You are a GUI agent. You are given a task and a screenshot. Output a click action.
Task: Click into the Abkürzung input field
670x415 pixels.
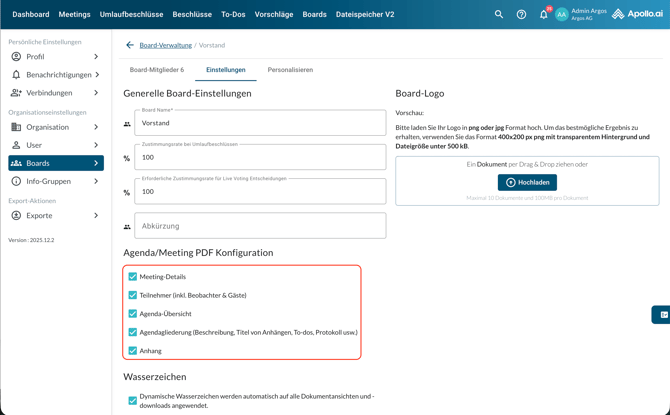(x=260, y=226)
